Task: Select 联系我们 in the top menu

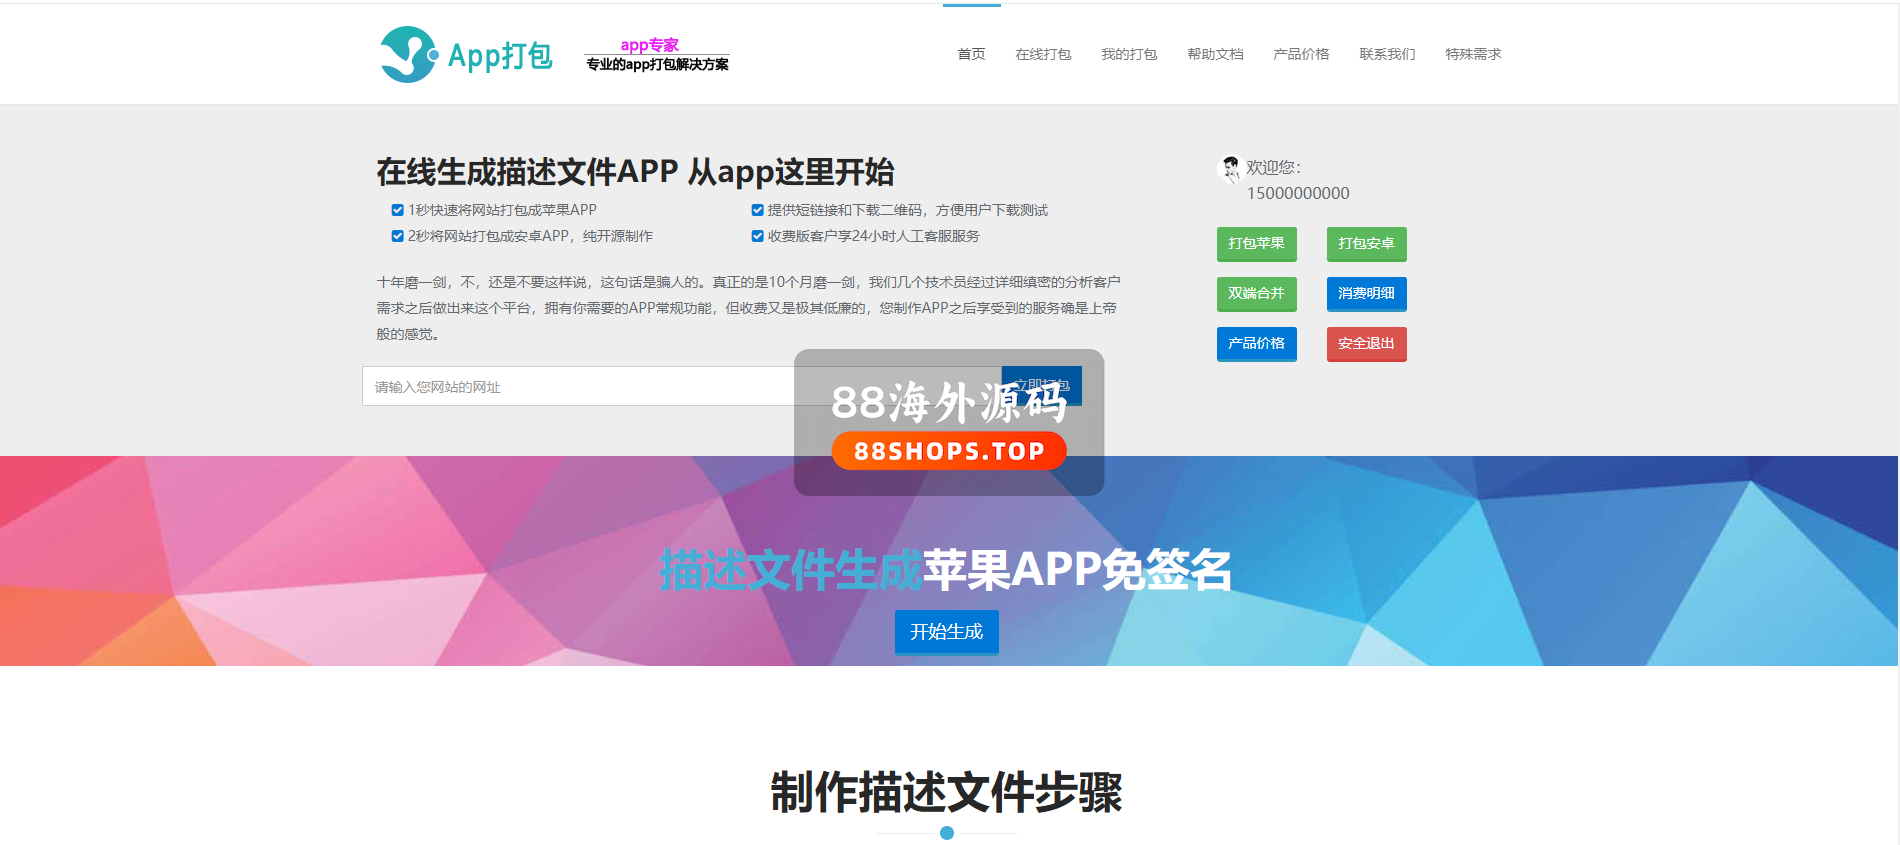Action: [x=1387, y=54]
